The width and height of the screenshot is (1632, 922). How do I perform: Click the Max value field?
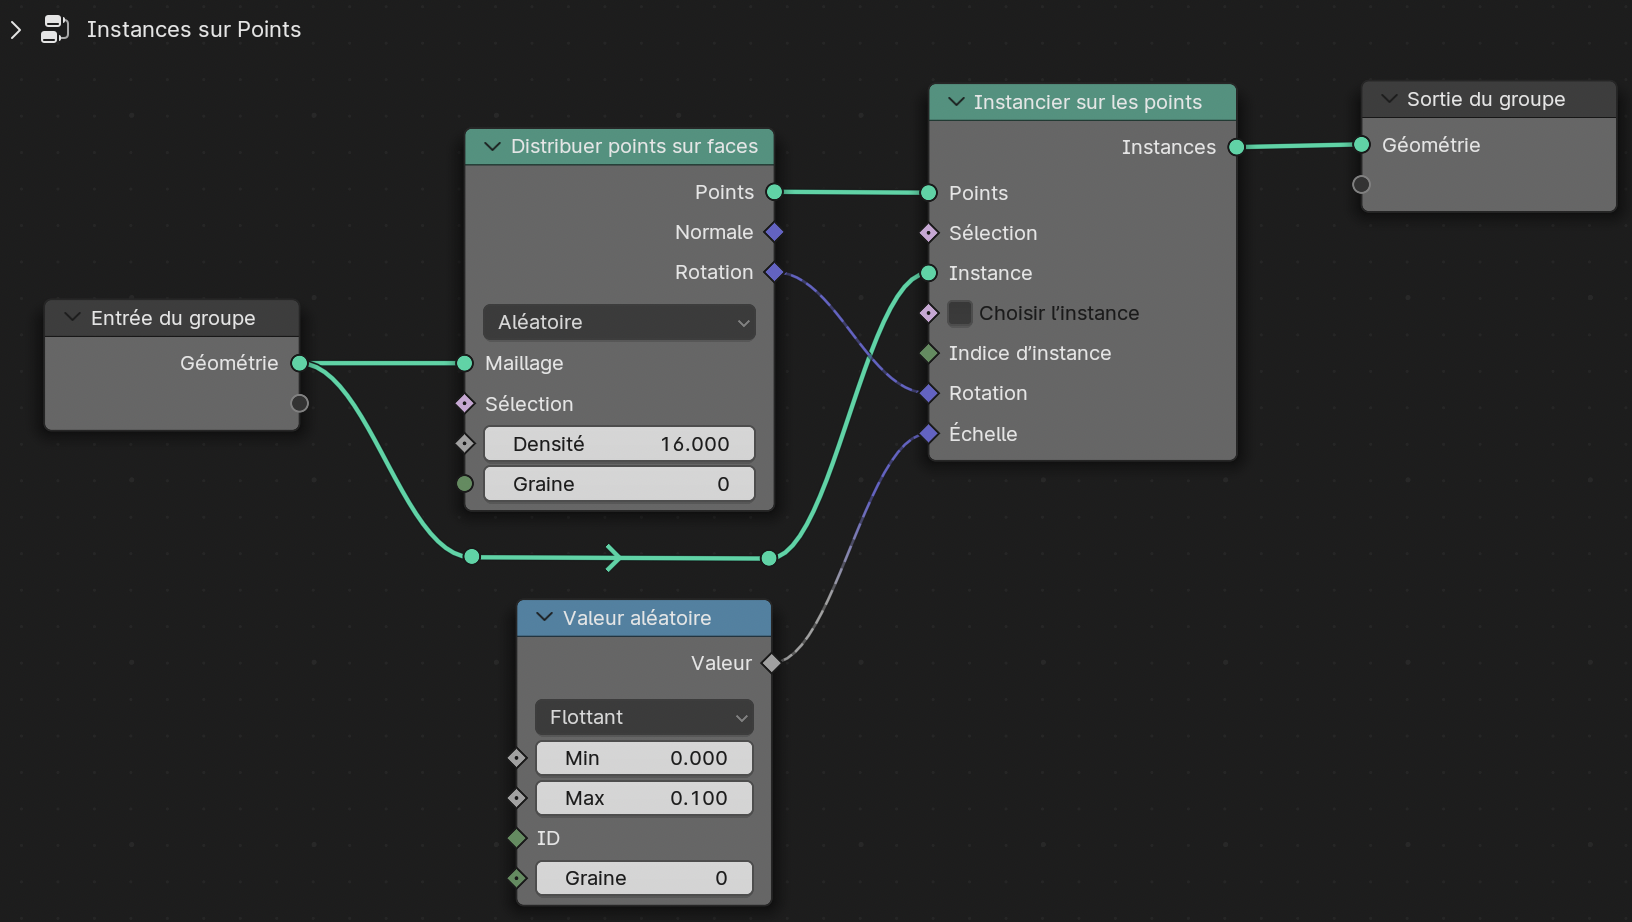(x=644, y=798)
